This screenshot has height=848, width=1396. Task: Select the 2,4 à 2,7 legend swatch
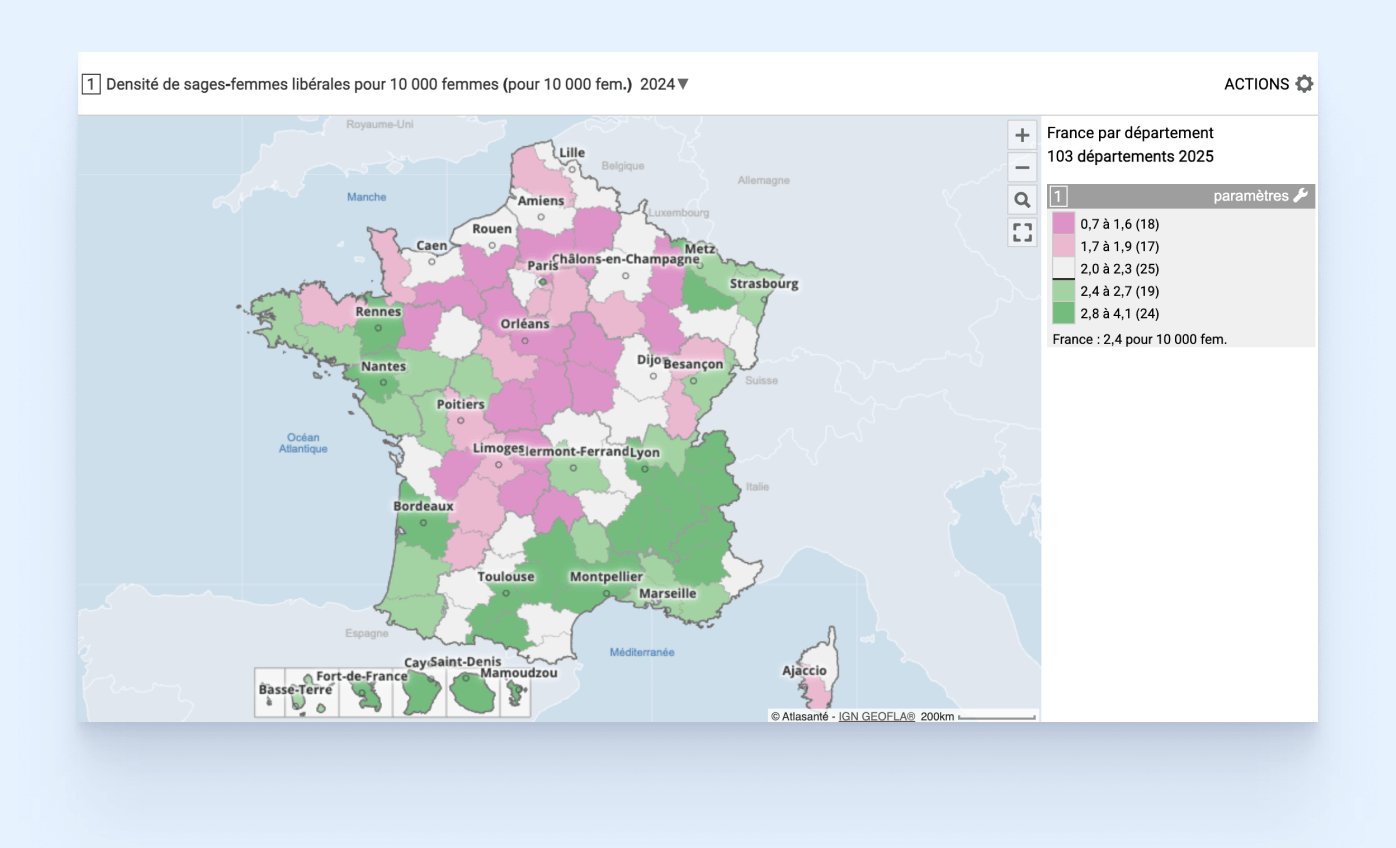1063,291
